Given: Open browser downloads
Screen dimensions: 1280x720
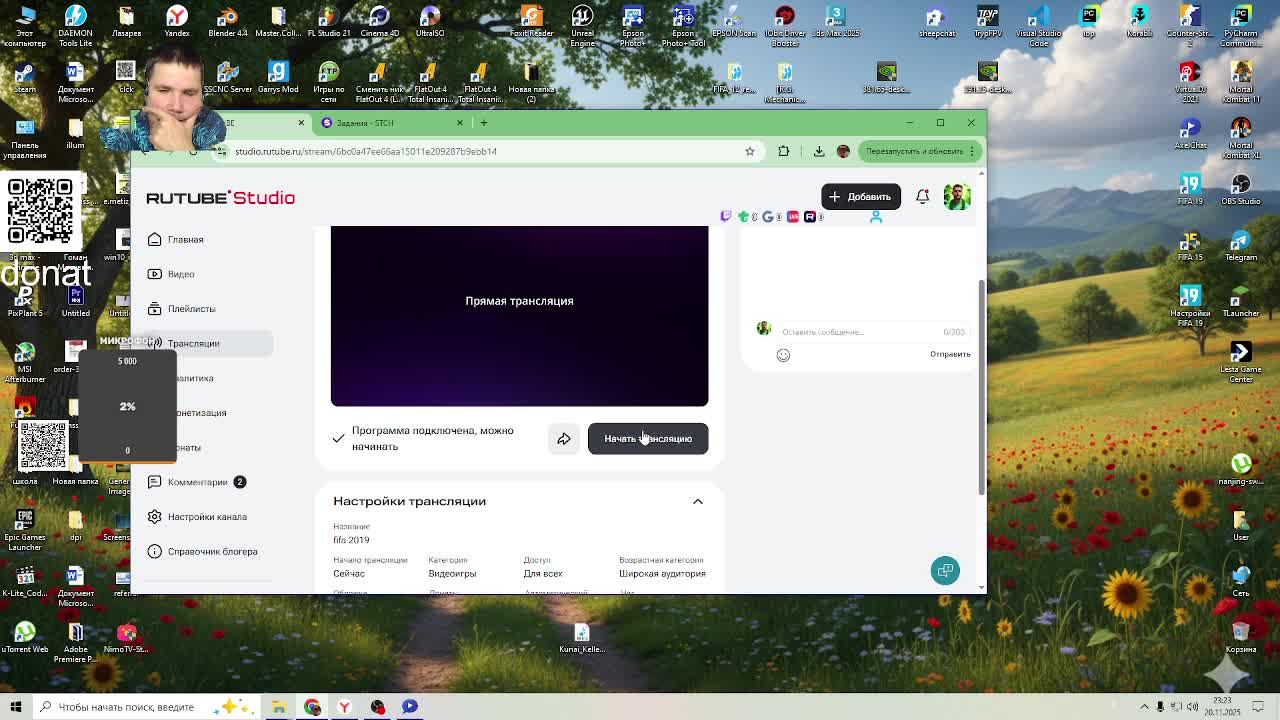Looking at the screenshot, I should (x=819, y=152).
